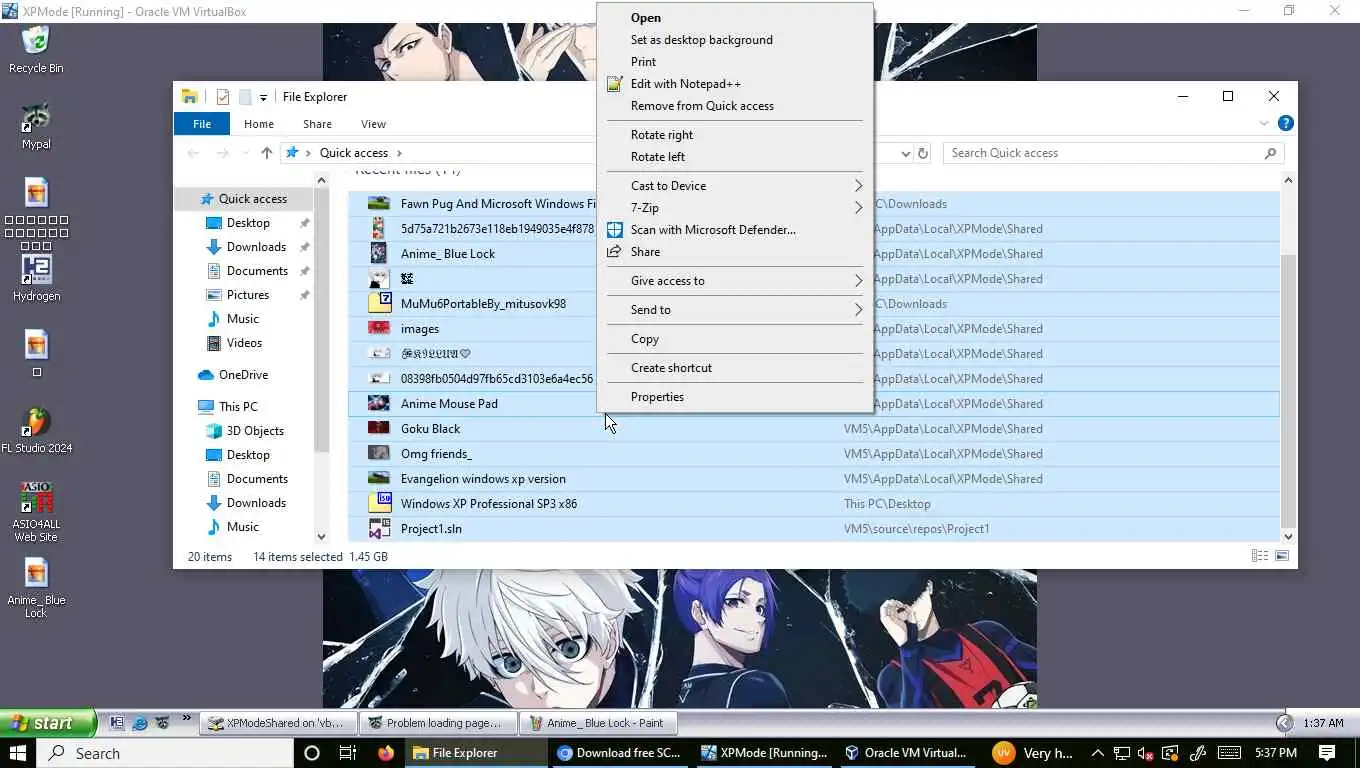Choose Set as desktop background
Image resolution: width=1360 pixels, height=768 pixels.
coord(734,40)
